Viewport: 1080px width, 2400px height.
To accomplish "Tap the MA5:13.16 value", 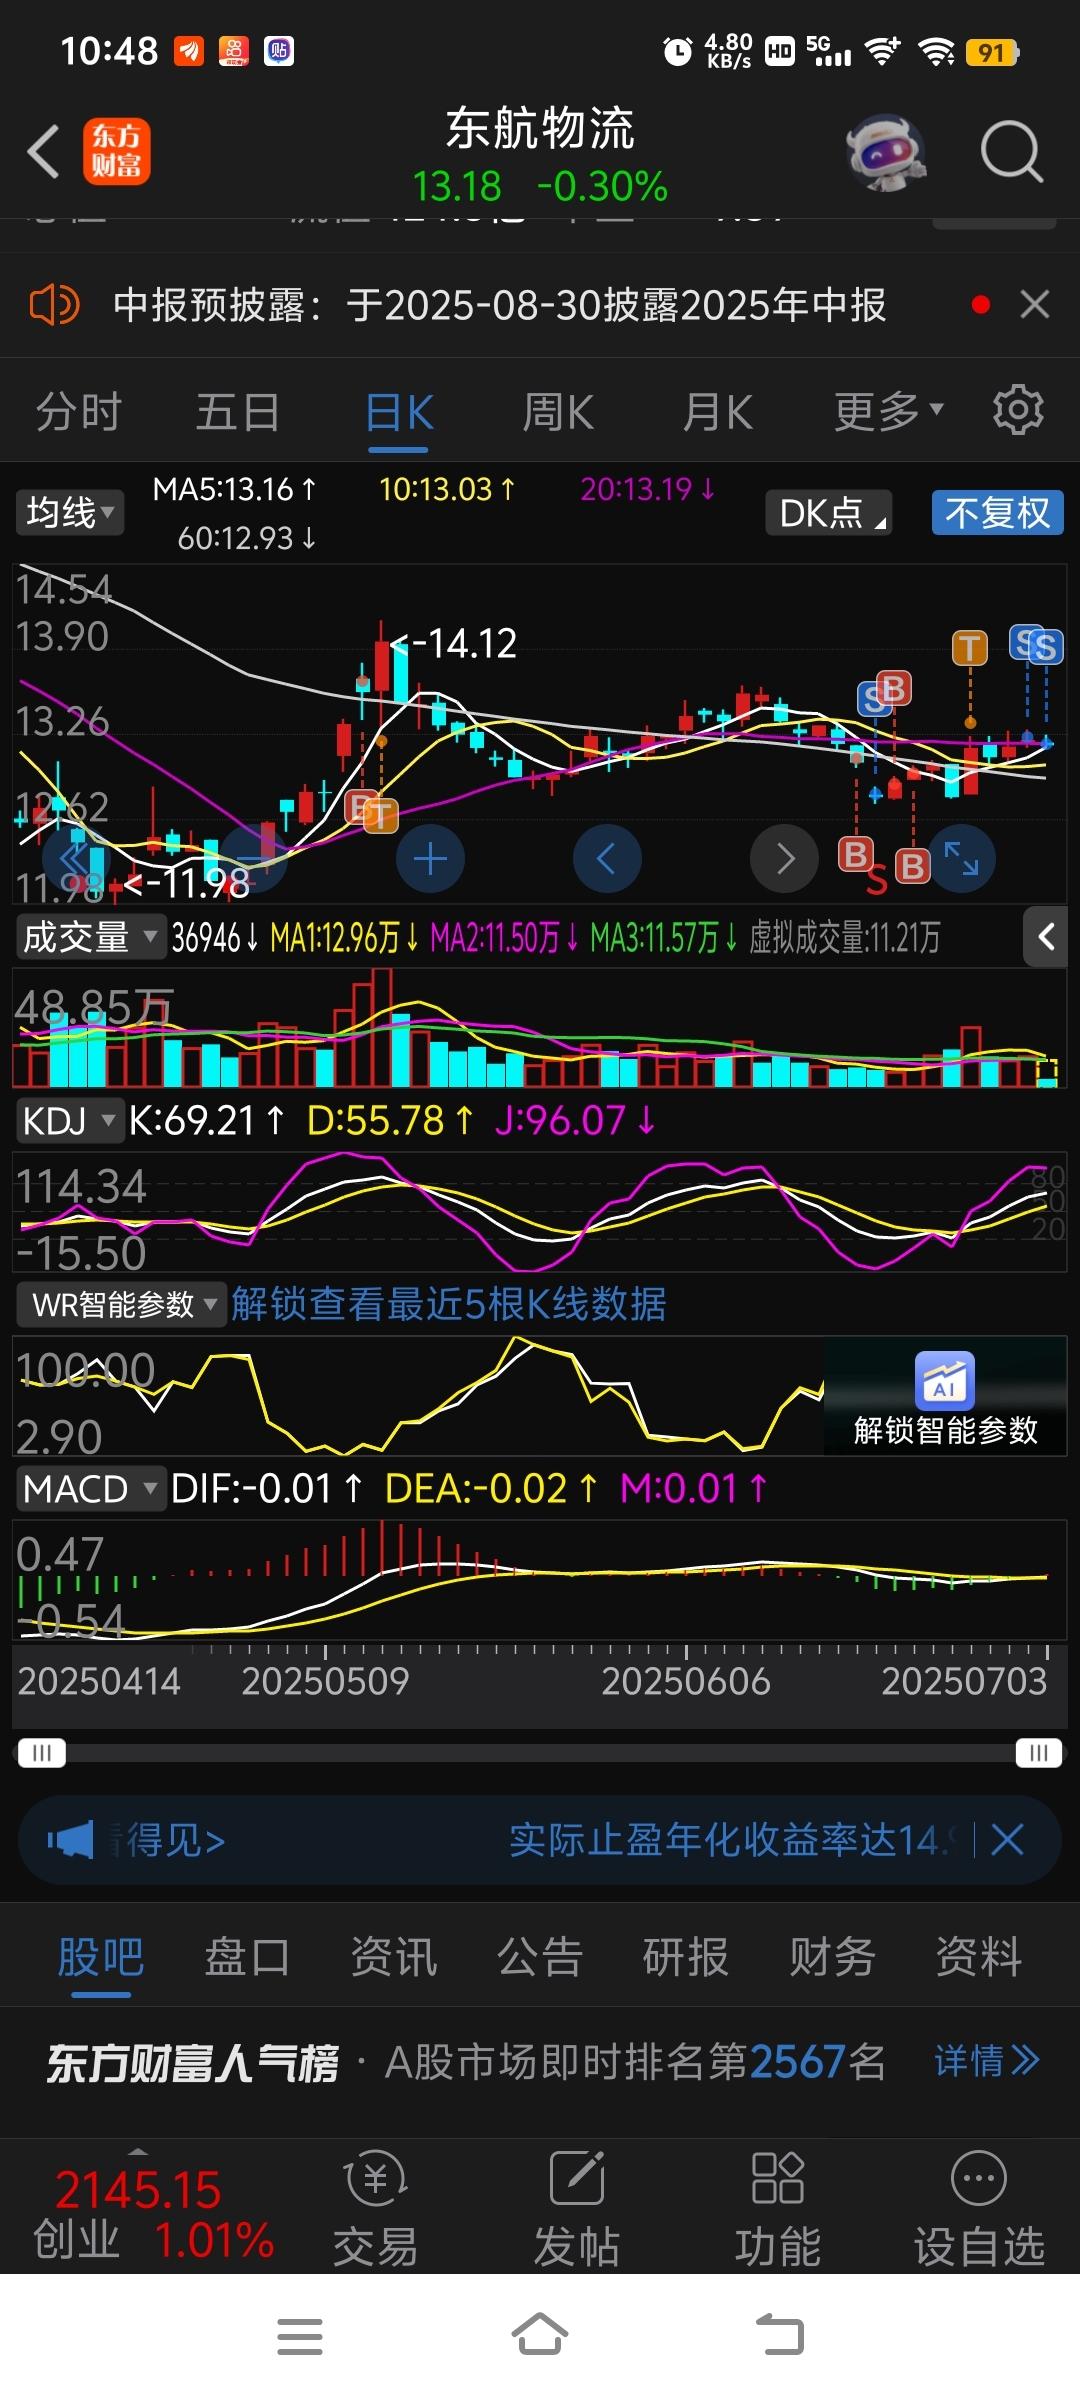I will (x=235, y=489).
